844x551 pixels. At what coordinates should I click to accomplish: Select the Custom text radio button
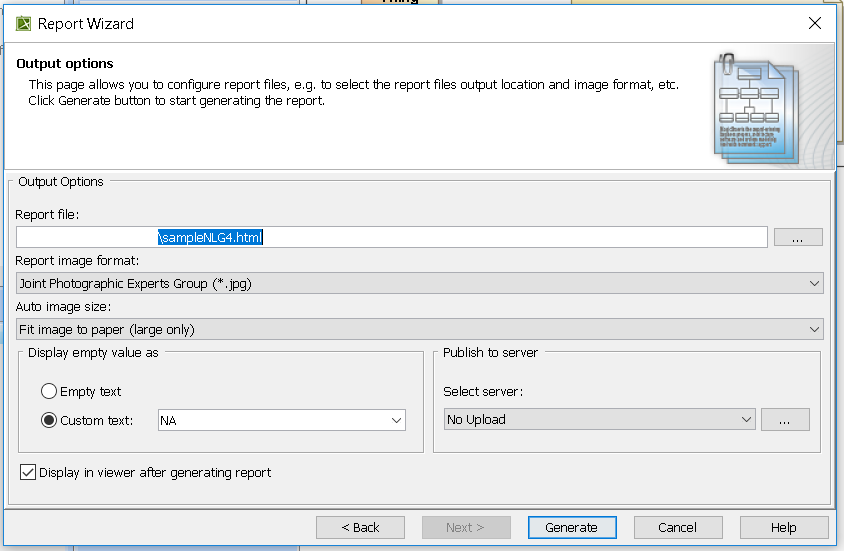[x=49, y=420]
